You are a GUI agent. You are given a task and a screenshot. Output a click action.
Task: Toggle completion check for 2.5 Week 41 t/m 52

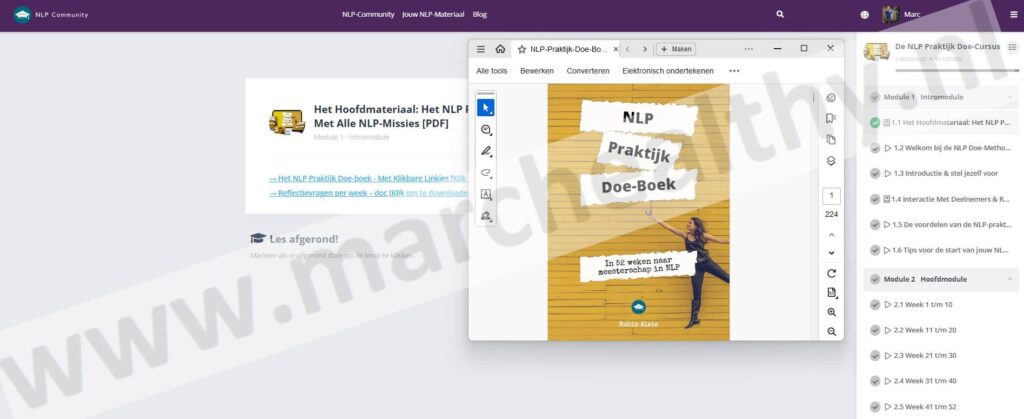[x=875, y=407]
